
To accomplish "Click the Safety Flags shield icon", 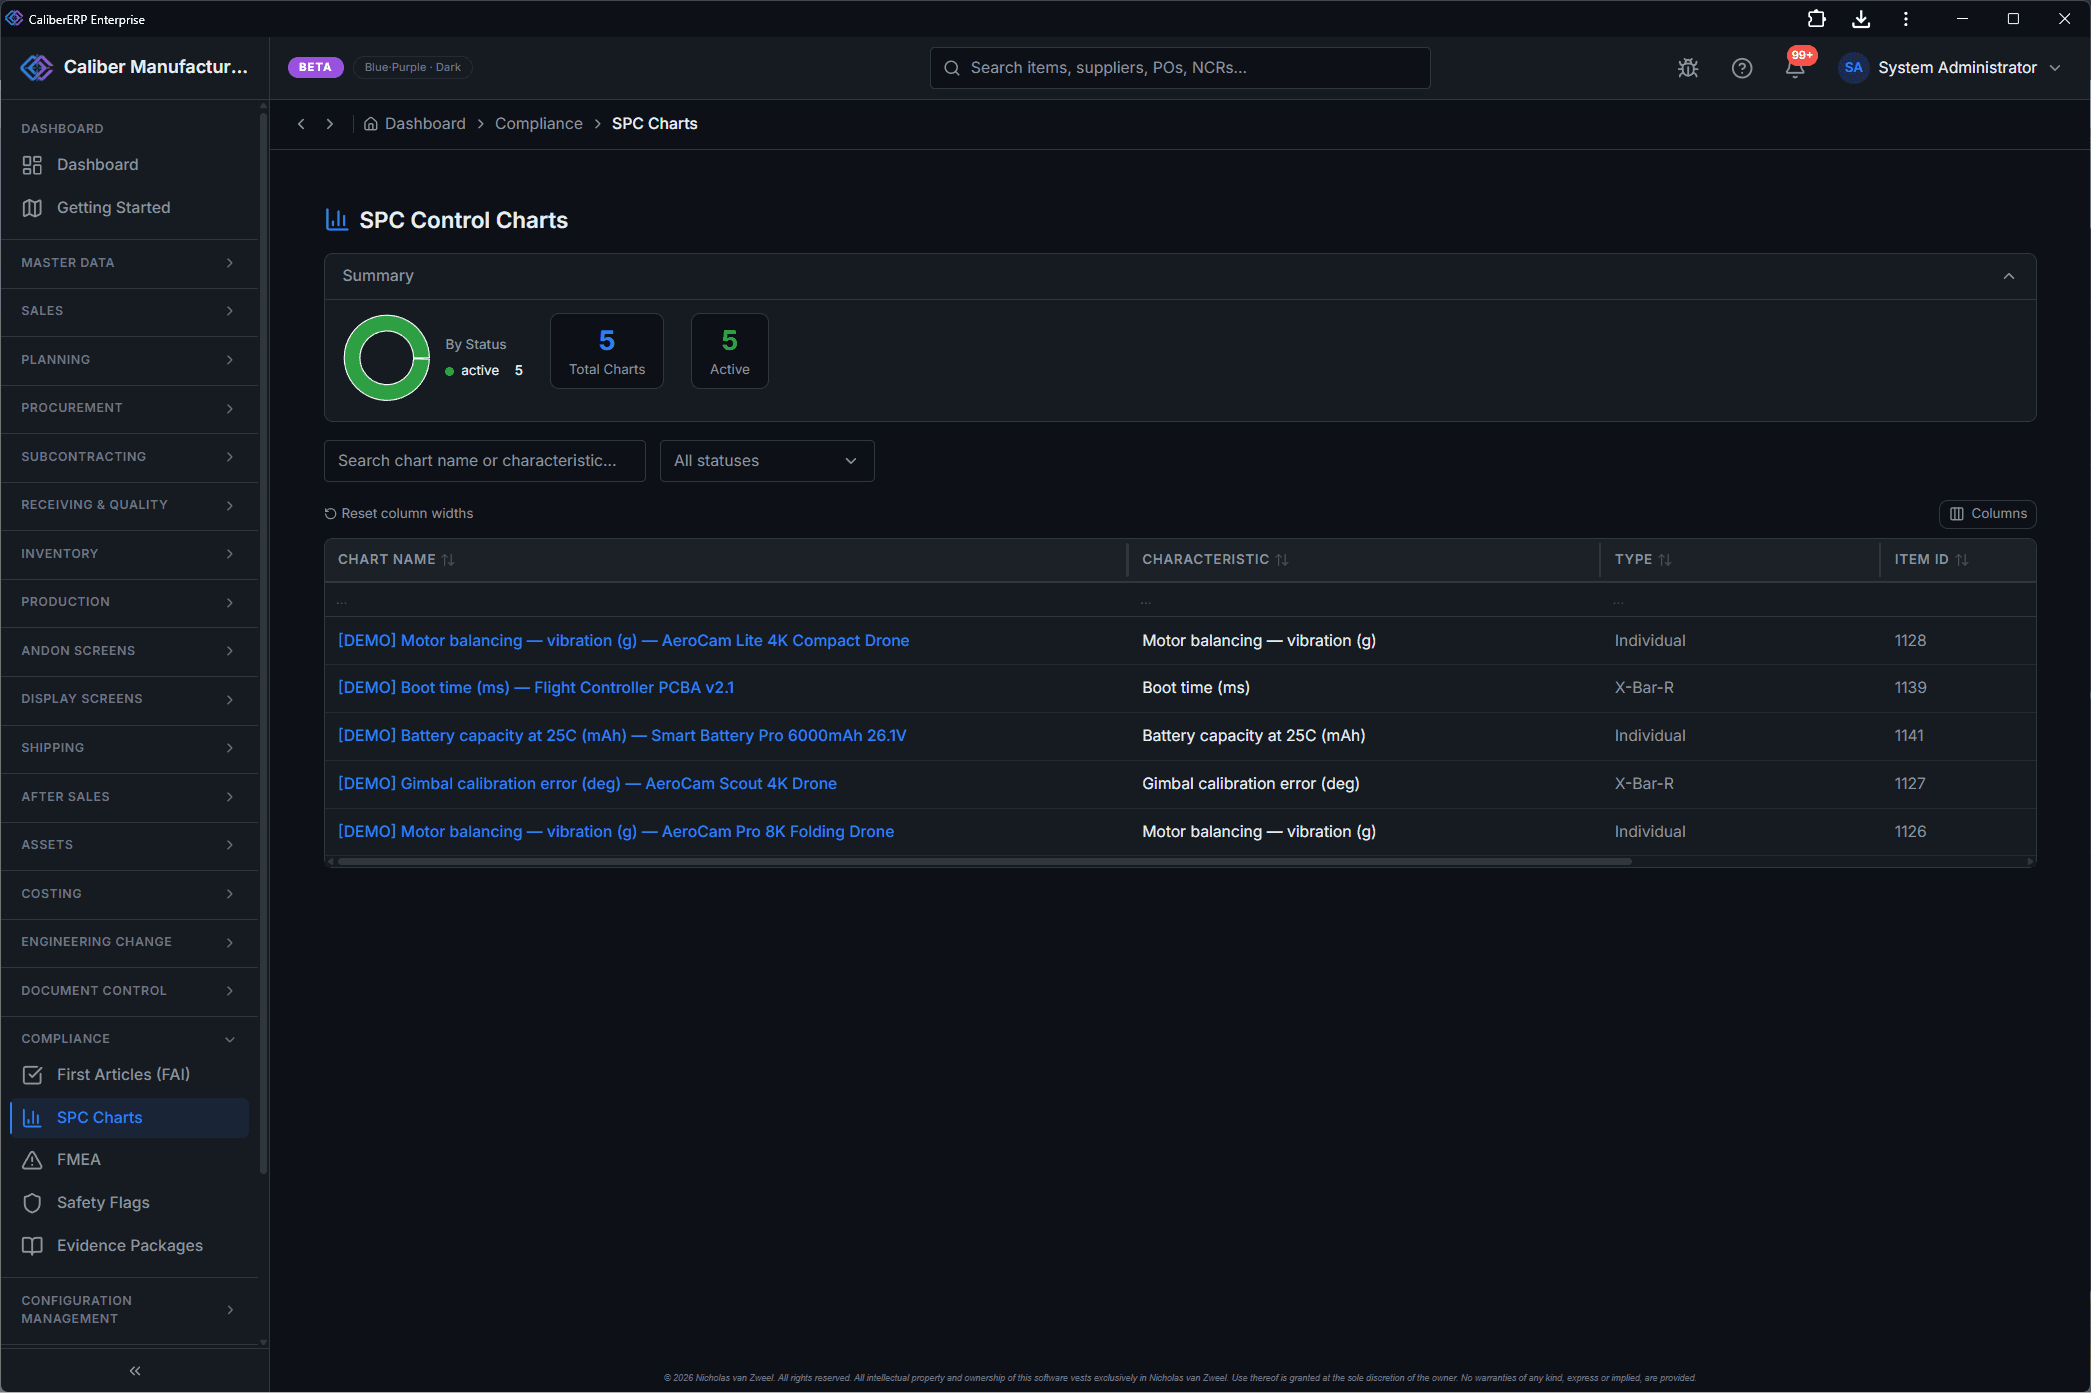I will pos(32,1203).
